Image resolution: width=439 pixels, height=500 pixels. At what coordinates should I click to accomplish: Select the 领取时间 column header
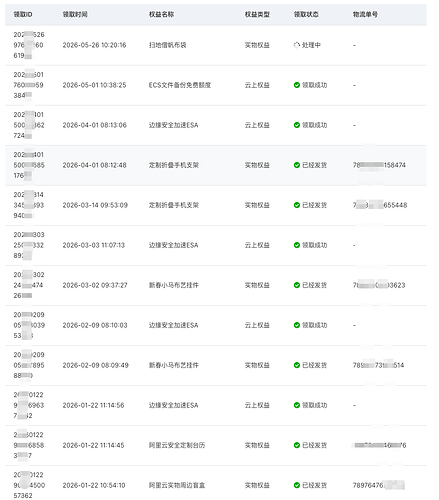tap(75, 14)
